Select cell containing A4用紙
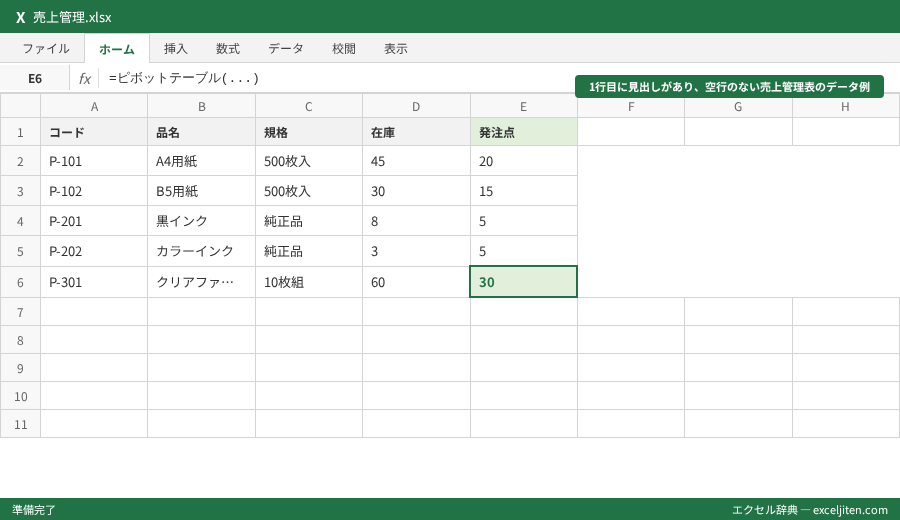 (x=201, y=161)
